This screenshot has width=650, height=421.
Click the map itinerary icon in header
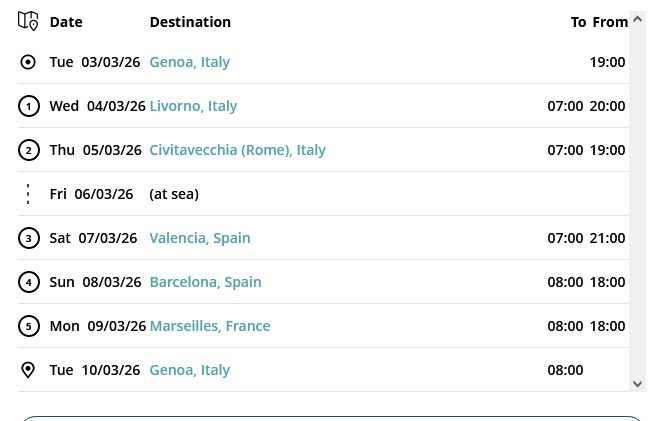tap(28, 21)
